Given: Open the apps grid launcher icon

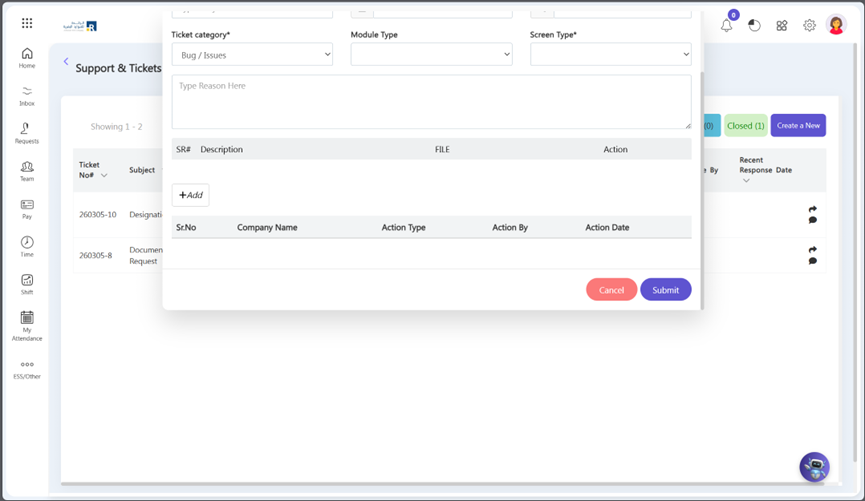Looking at the screenshot, I should 27,23.
